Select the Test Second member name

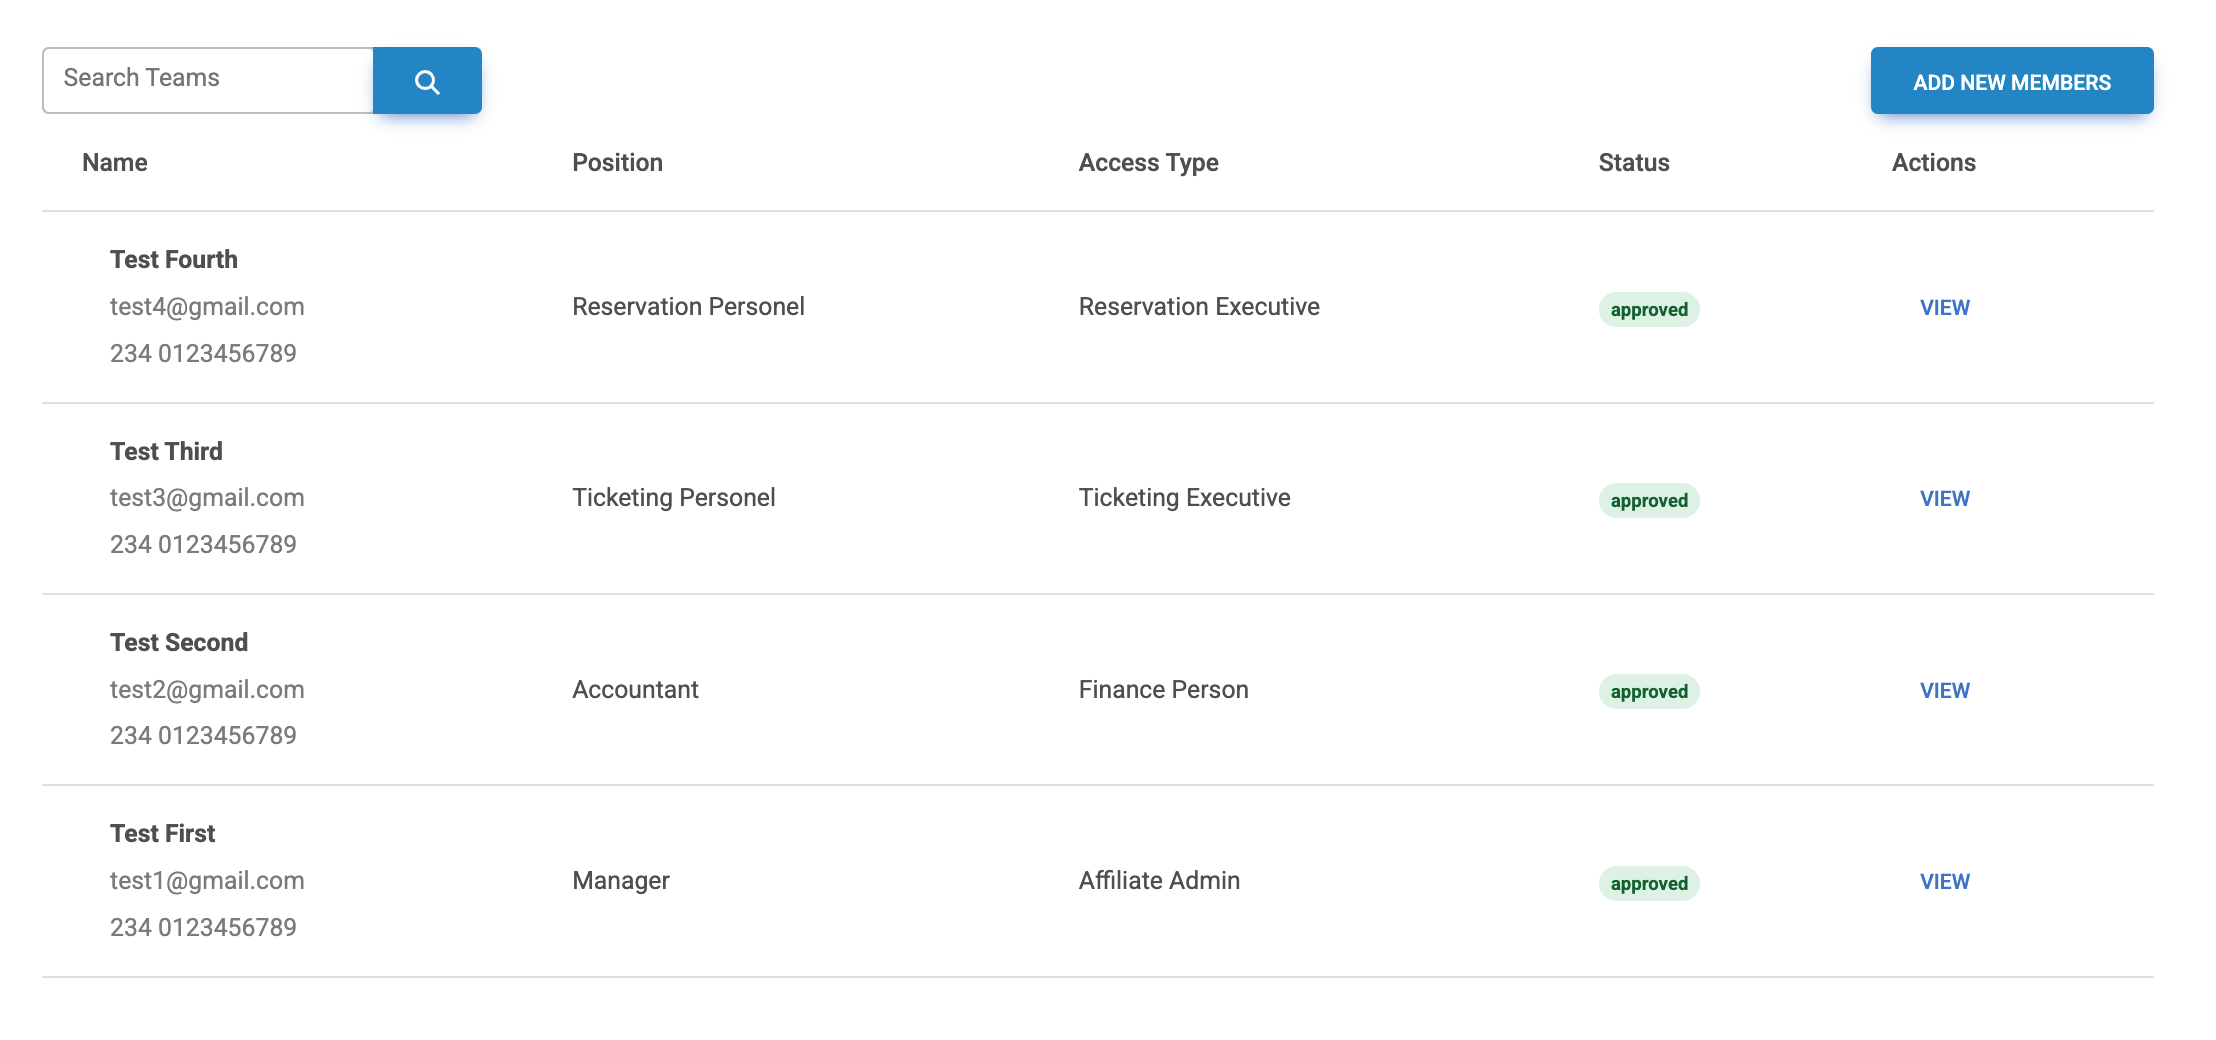click(x=179, y=643)
